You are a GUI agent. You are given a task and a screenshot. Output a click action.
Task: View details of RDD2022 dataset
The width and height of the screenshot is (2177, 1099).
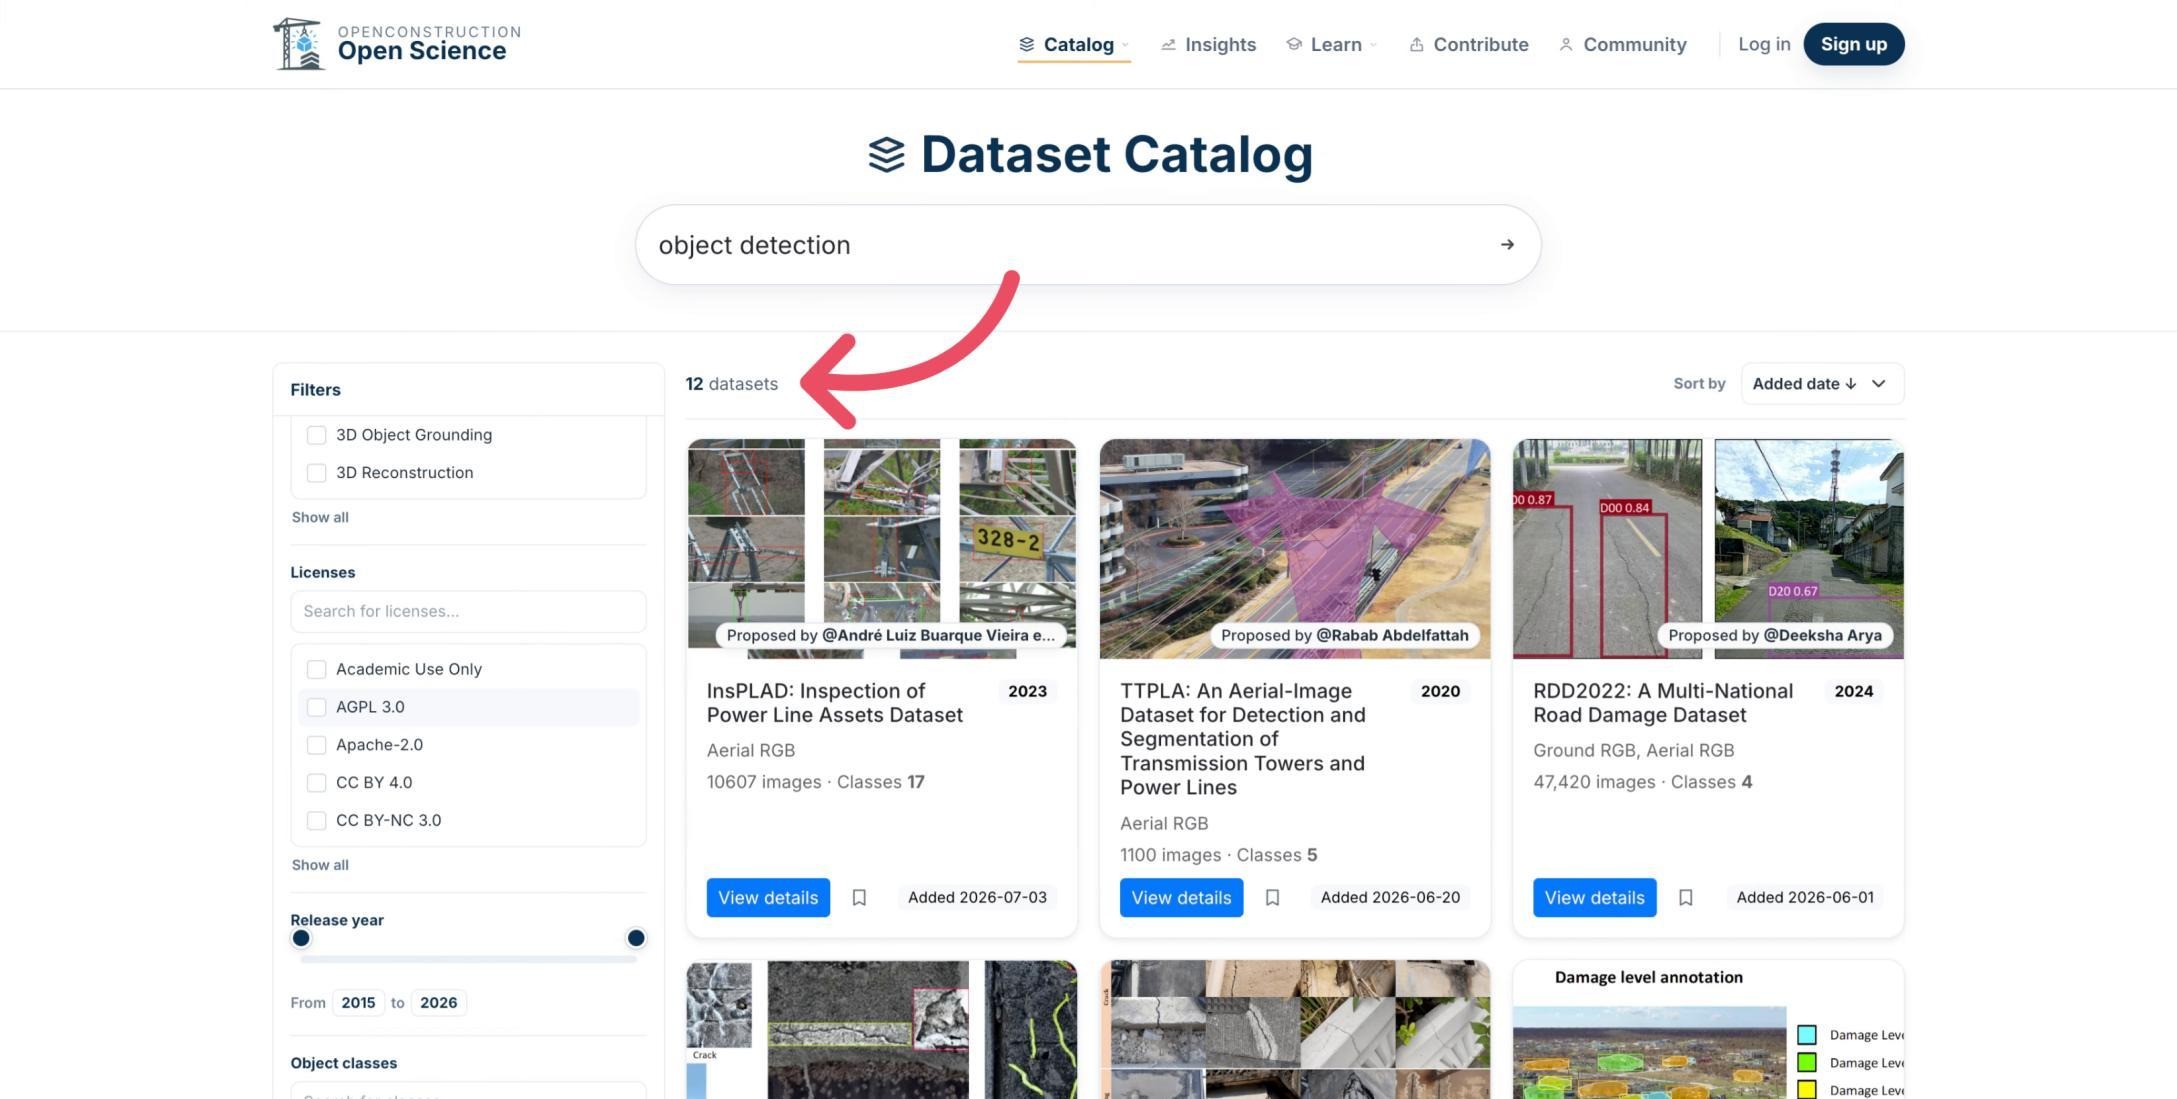(1594, 898)
